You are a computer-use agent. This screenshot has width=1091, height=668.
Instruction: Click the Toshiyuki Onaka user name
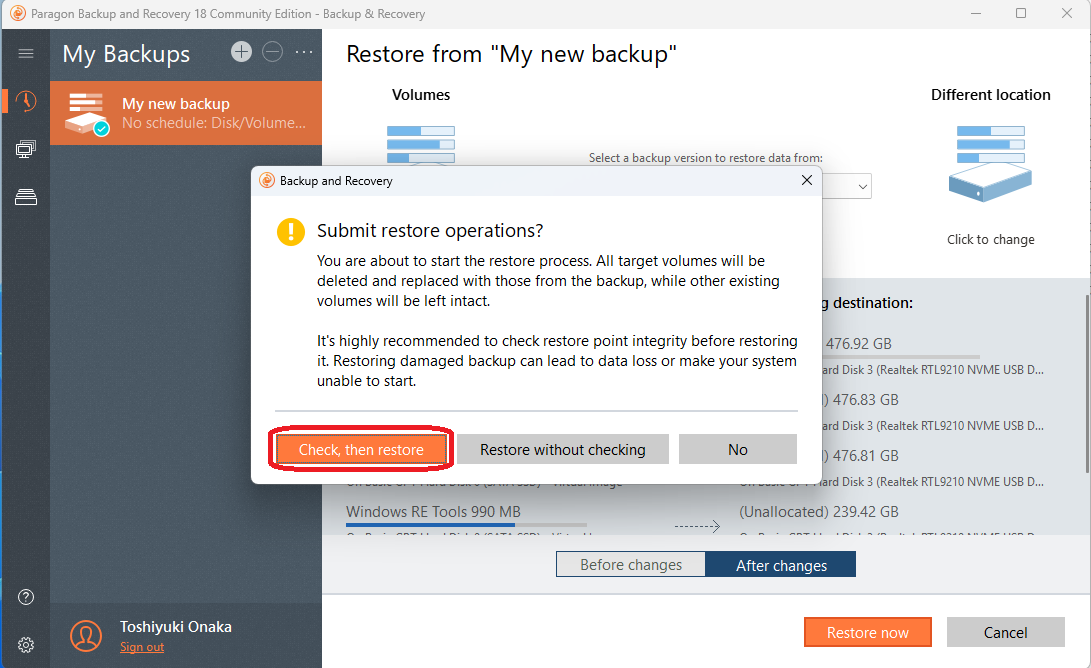[175, 627]
